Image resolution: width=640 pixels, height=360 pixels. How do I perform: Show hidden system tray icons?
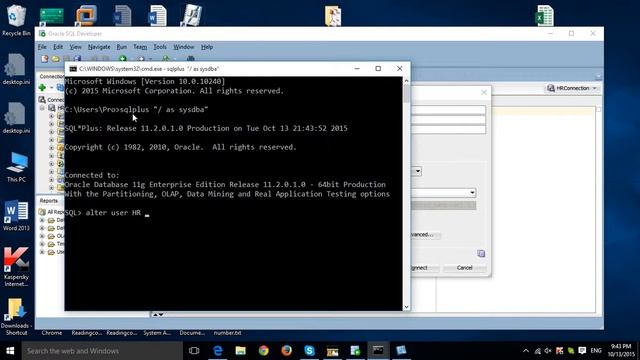point(526,351)
